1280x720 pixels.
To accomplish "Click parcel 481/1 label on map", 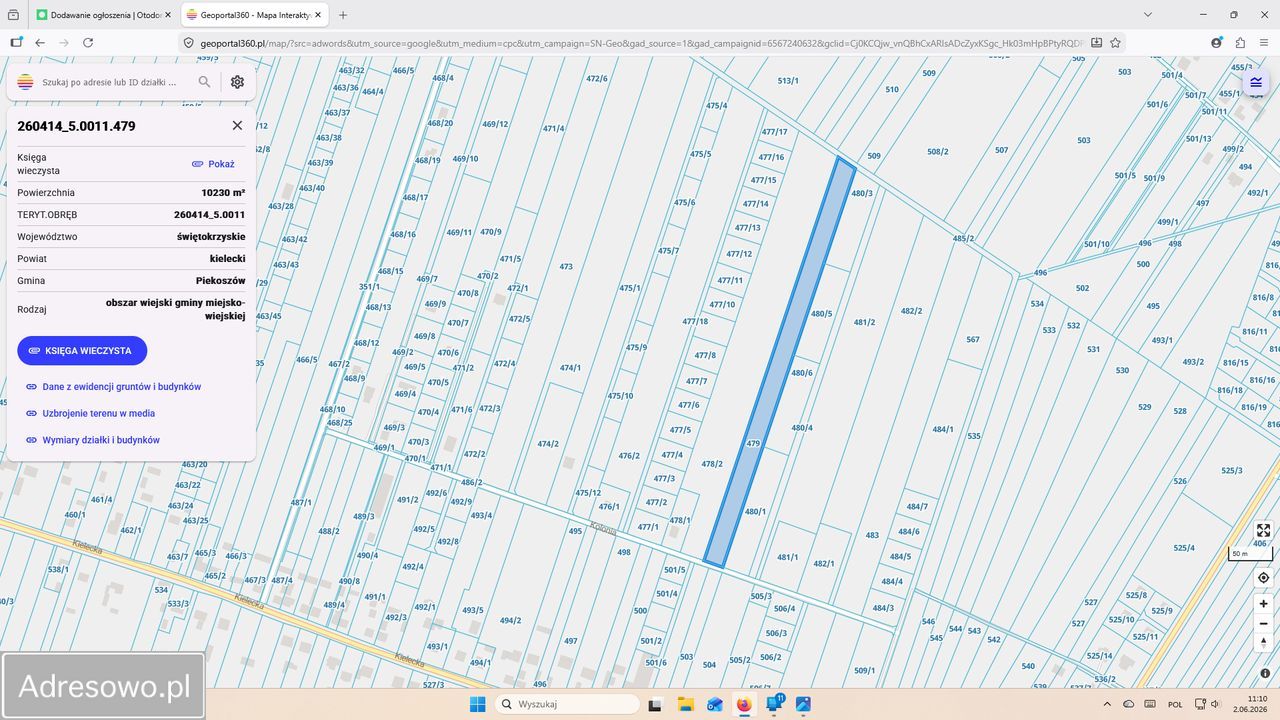I will tap(788, 557).
